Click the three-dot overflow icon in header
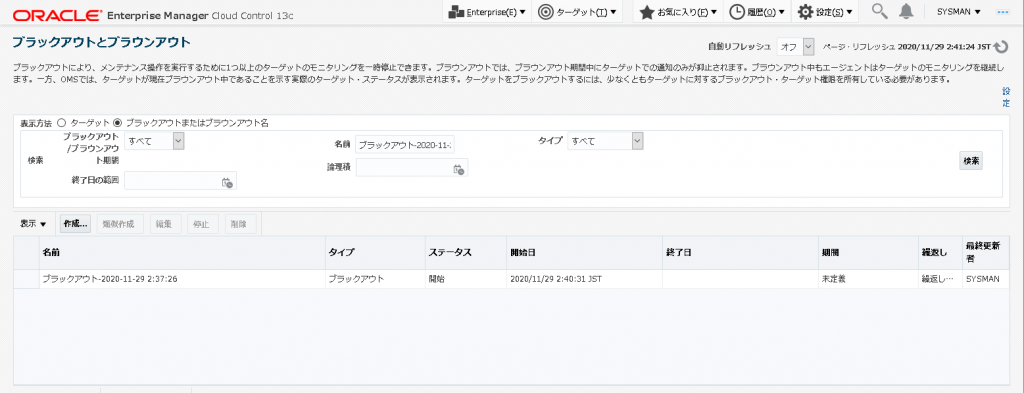 pyautogui.click(x=1003, y=12)
